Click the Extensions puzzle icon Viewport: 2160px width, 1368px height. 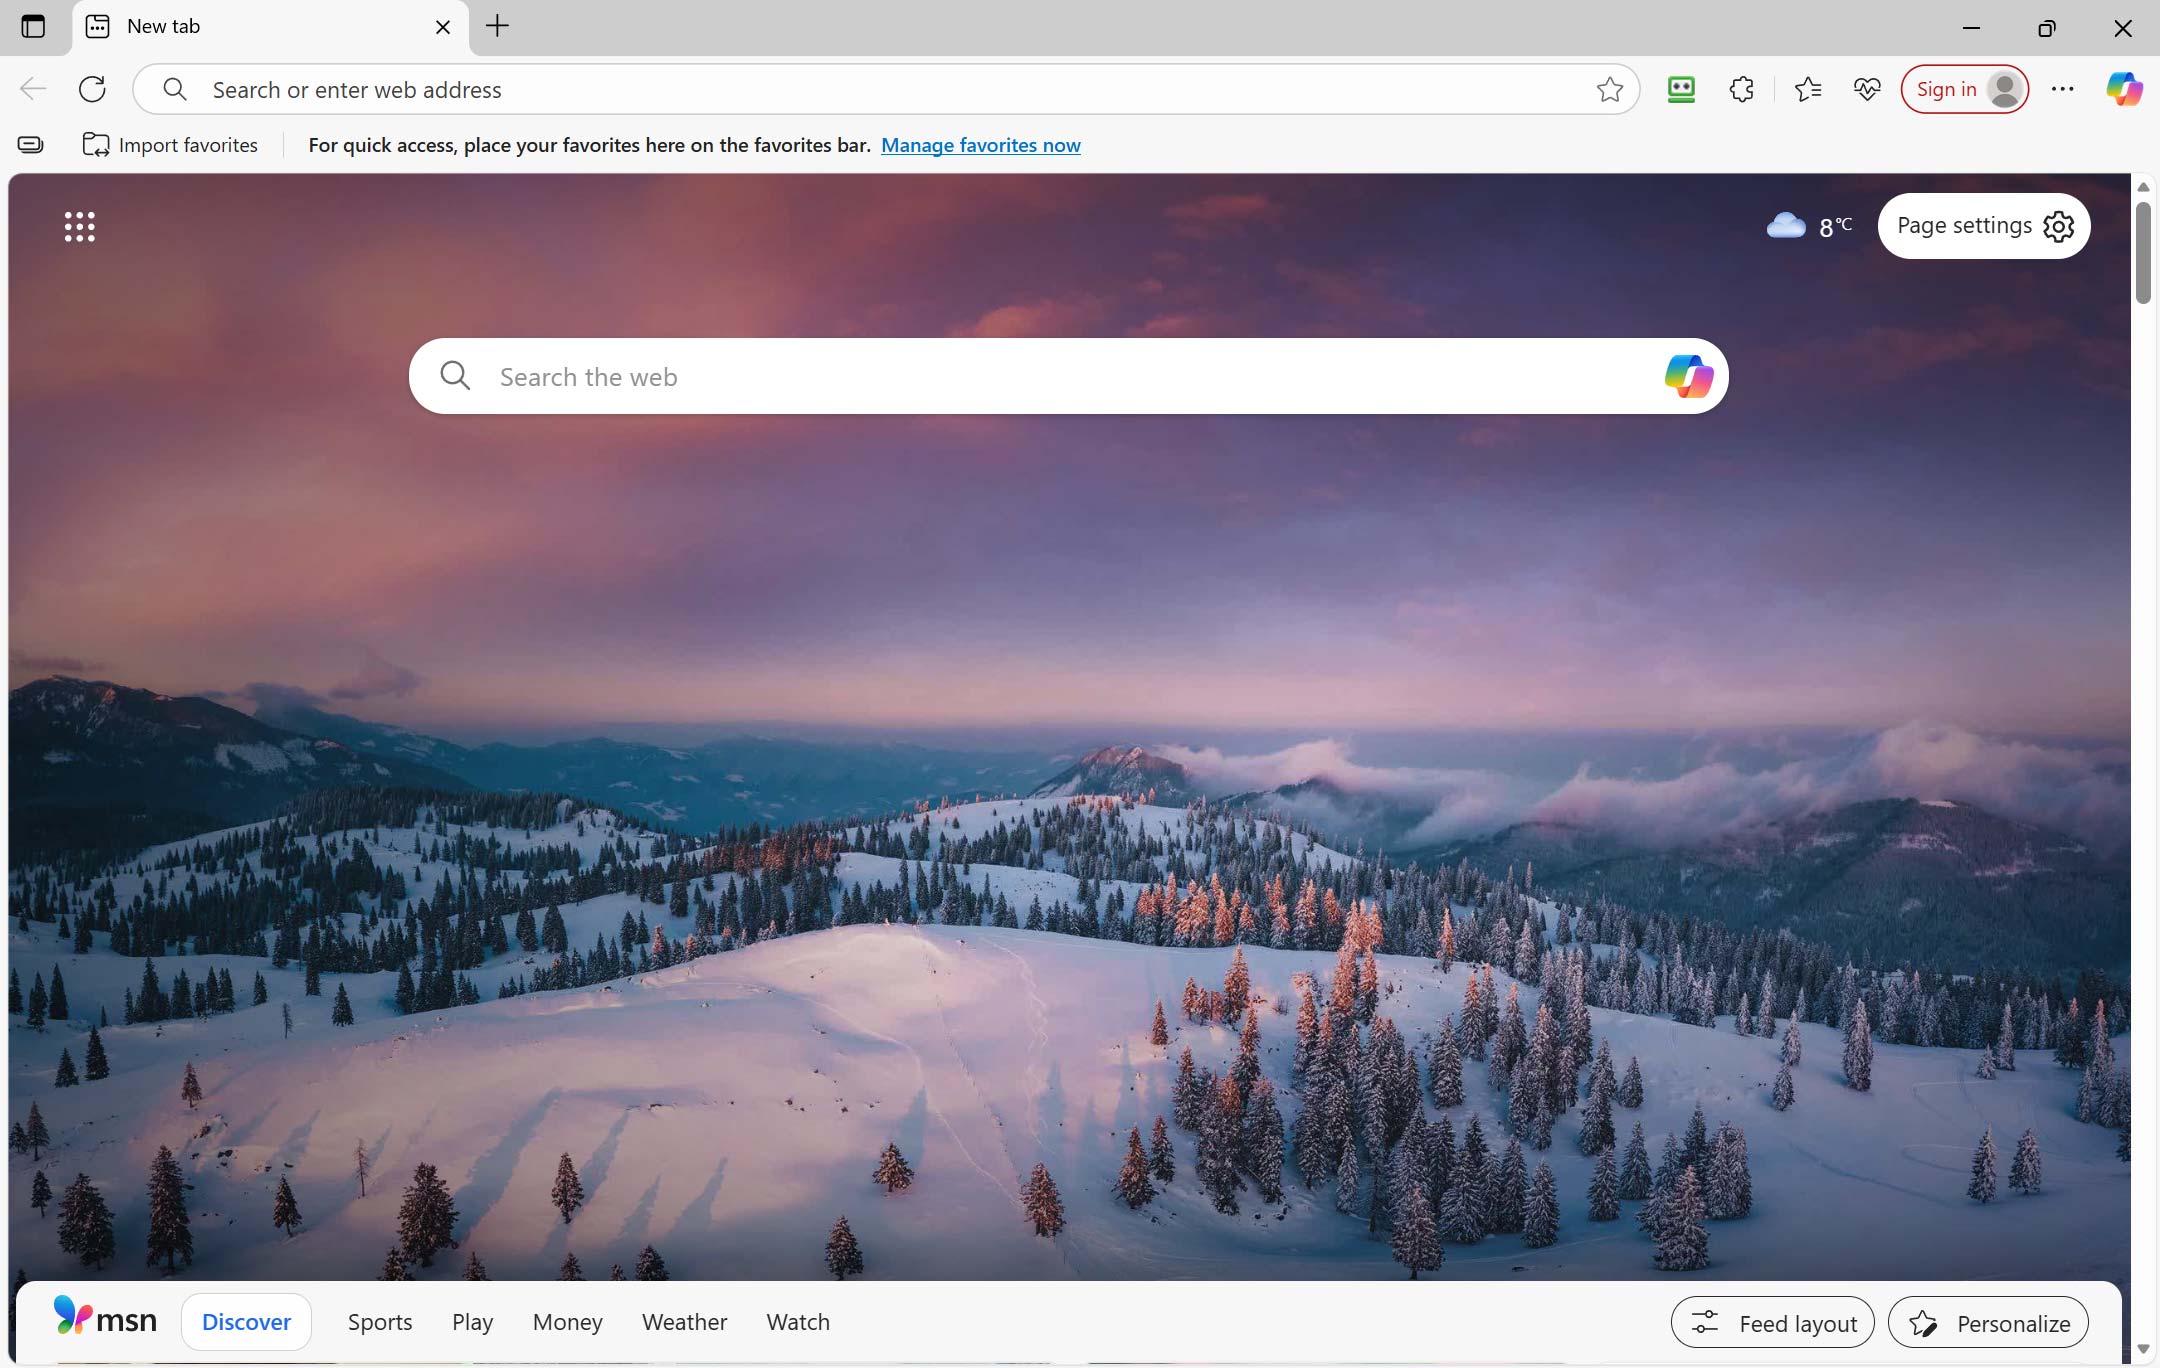pyautogui.click(x=1740, y=88)
